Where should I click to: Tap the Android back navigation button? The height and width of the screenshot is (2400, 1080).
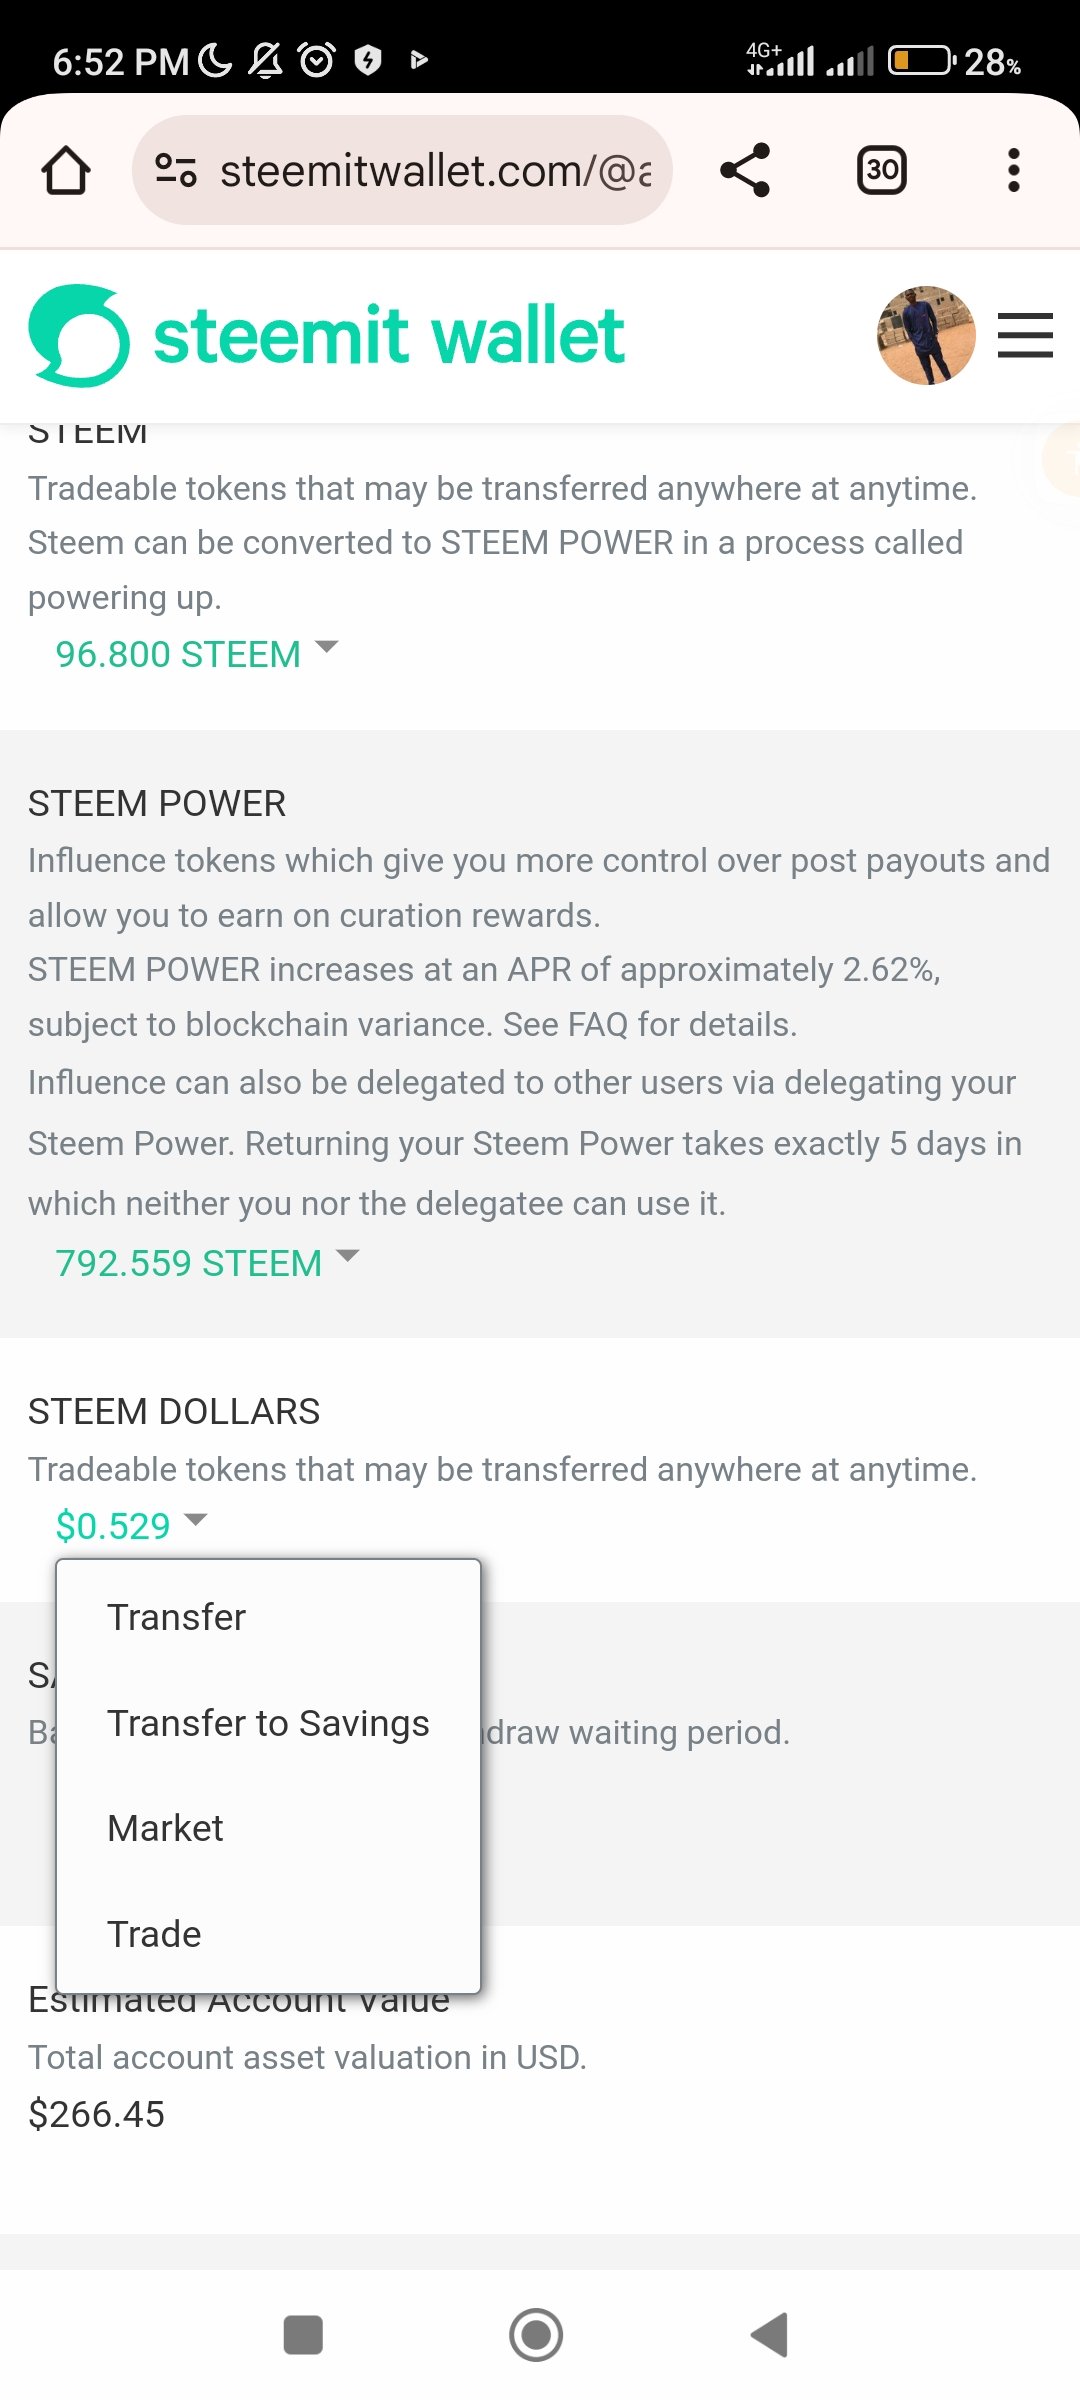point(770,2335)
